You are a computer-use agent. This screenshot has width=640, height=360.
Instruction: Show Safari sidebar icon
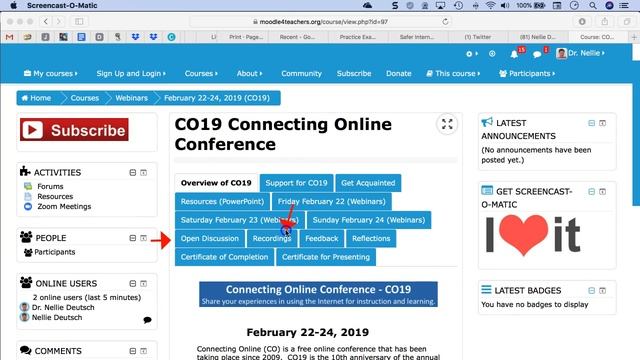coord(79,21)
